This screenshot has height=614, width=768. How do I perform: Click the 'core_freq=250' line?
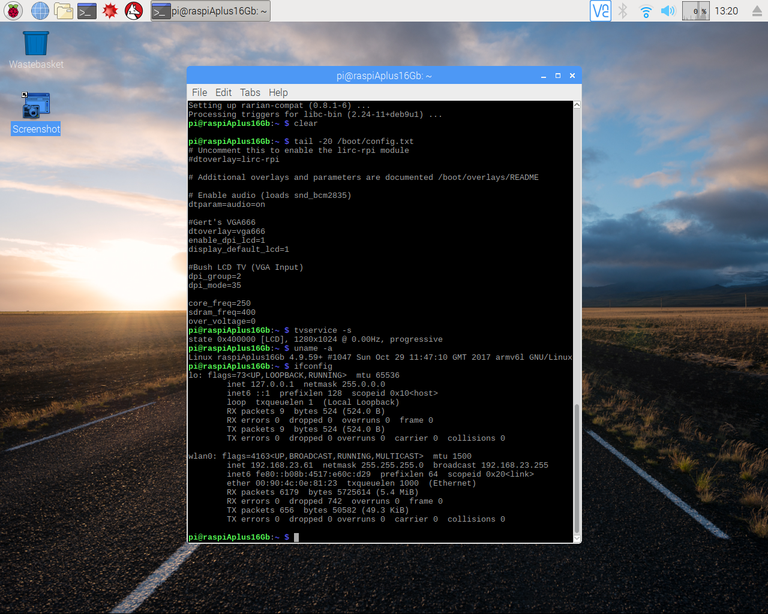pos(219,303)
